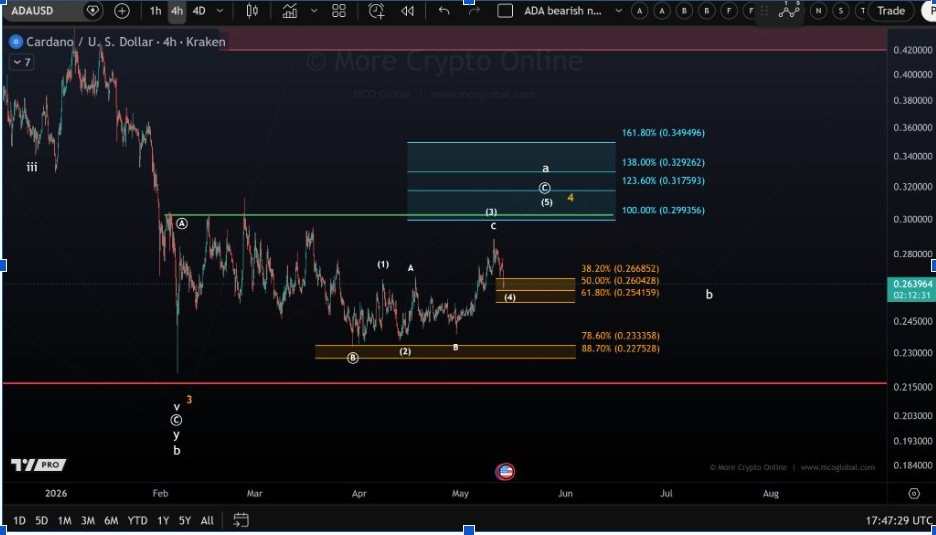Select the red horizontal line near 0.215
Screen dimensions: 936x535
pyautogui.click(x=445, y=383)
